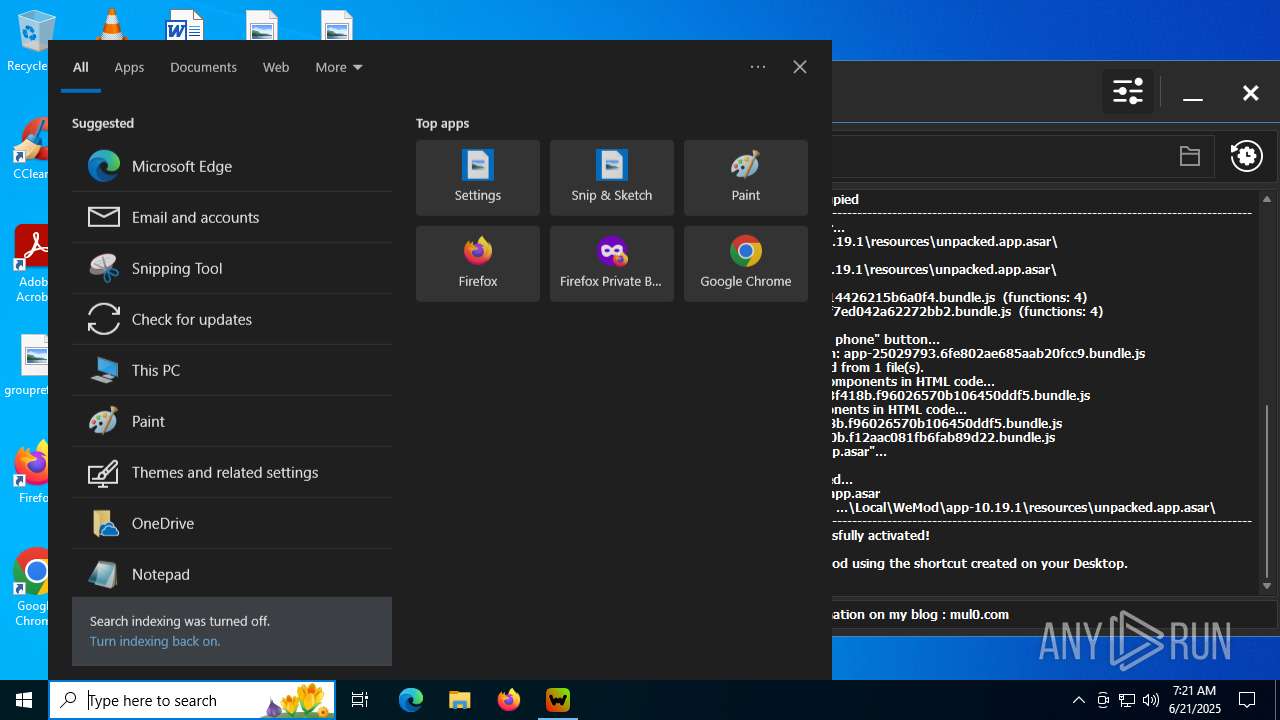
Task: Switch to the All search tab
Action: pyautogui.click(x=81, y=67)
